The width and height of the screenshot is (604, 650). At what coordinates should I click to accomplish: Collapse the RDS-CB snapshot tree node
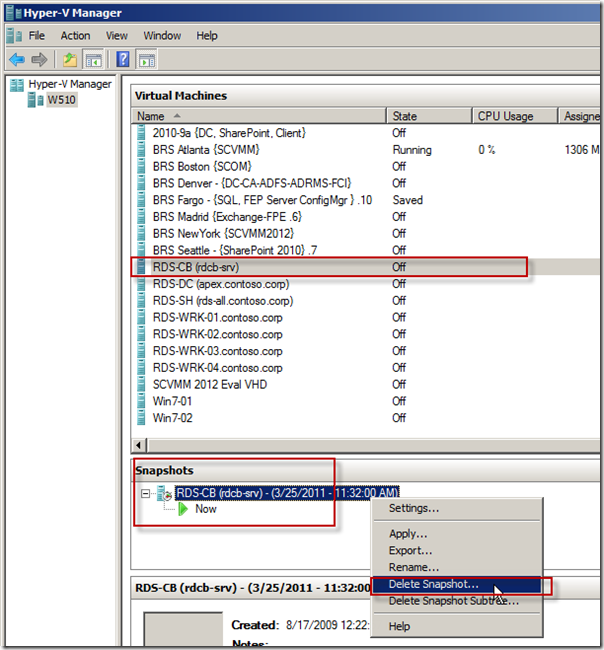[145, 493]
